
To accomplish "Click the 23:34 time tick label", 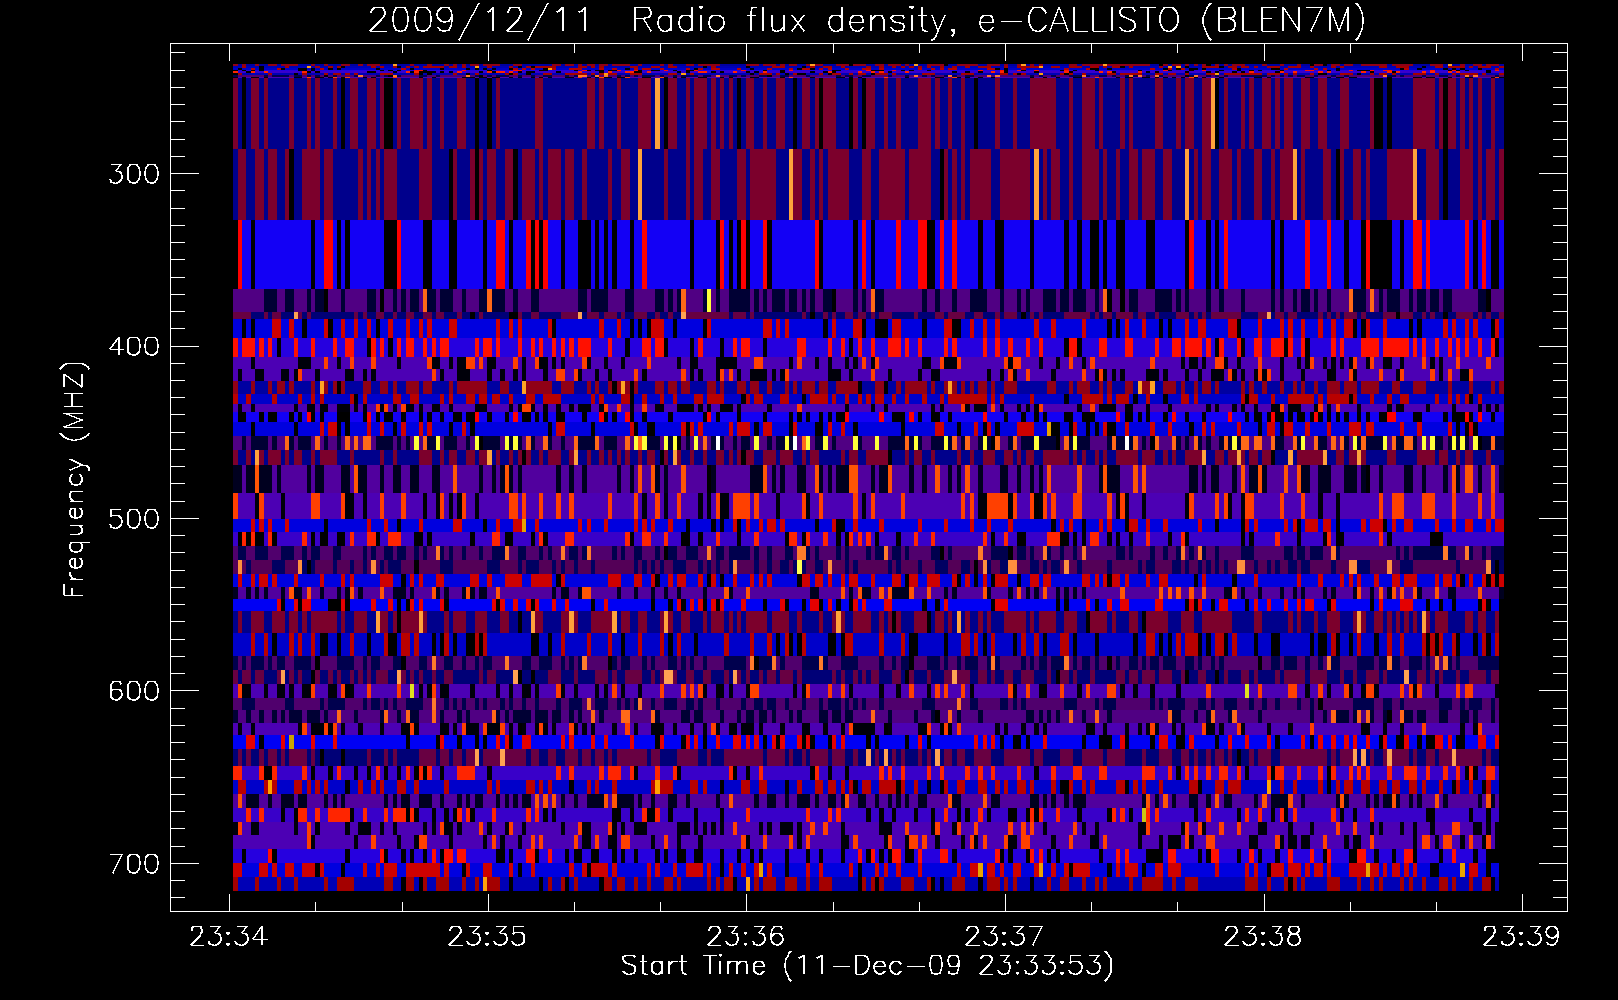I will coord(229,937).
